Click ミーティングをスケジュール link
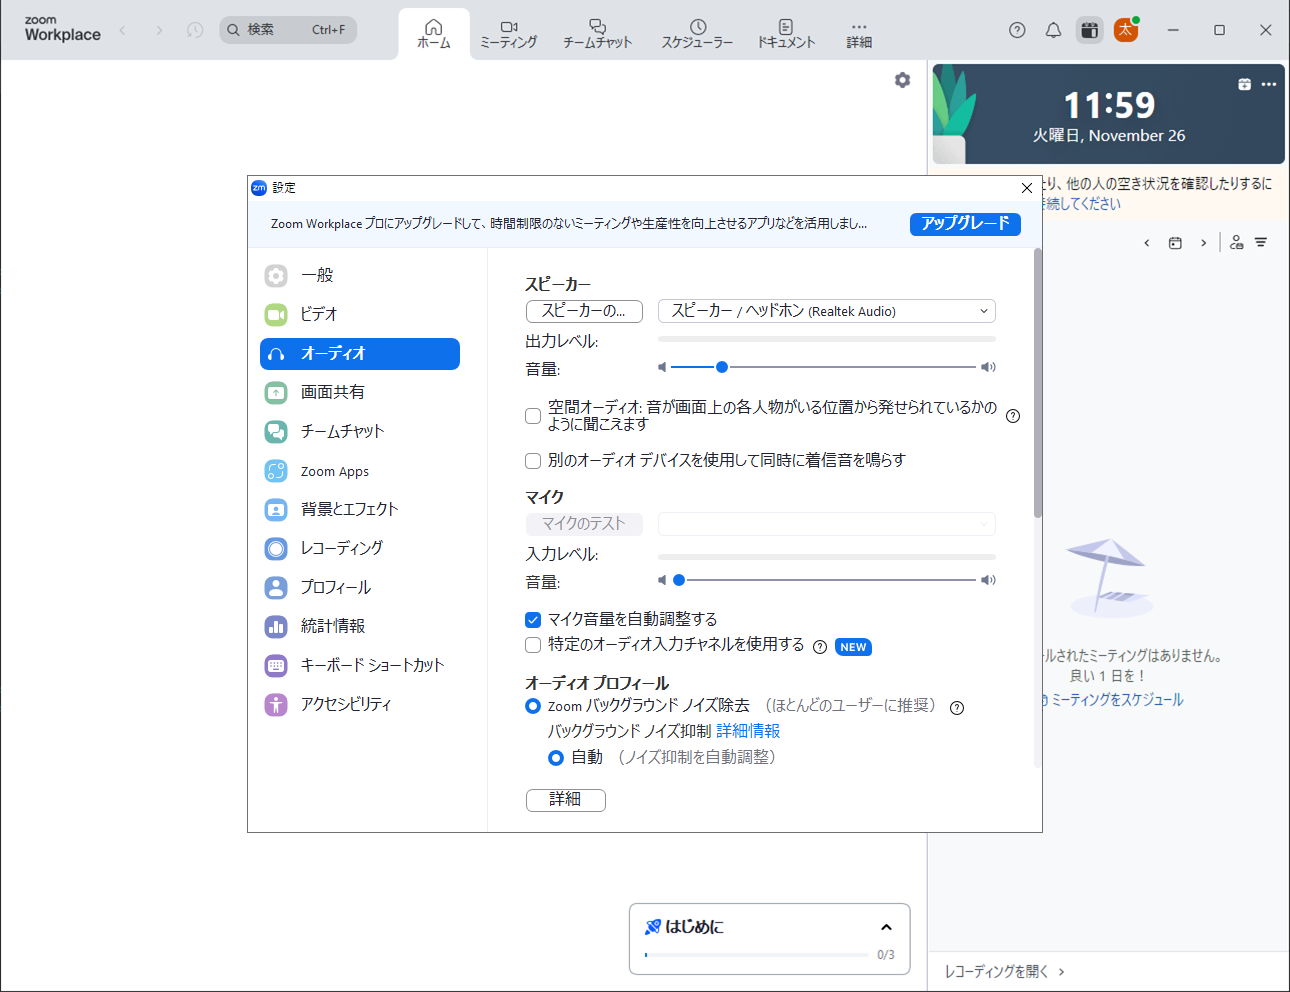 pos(1117,700)
